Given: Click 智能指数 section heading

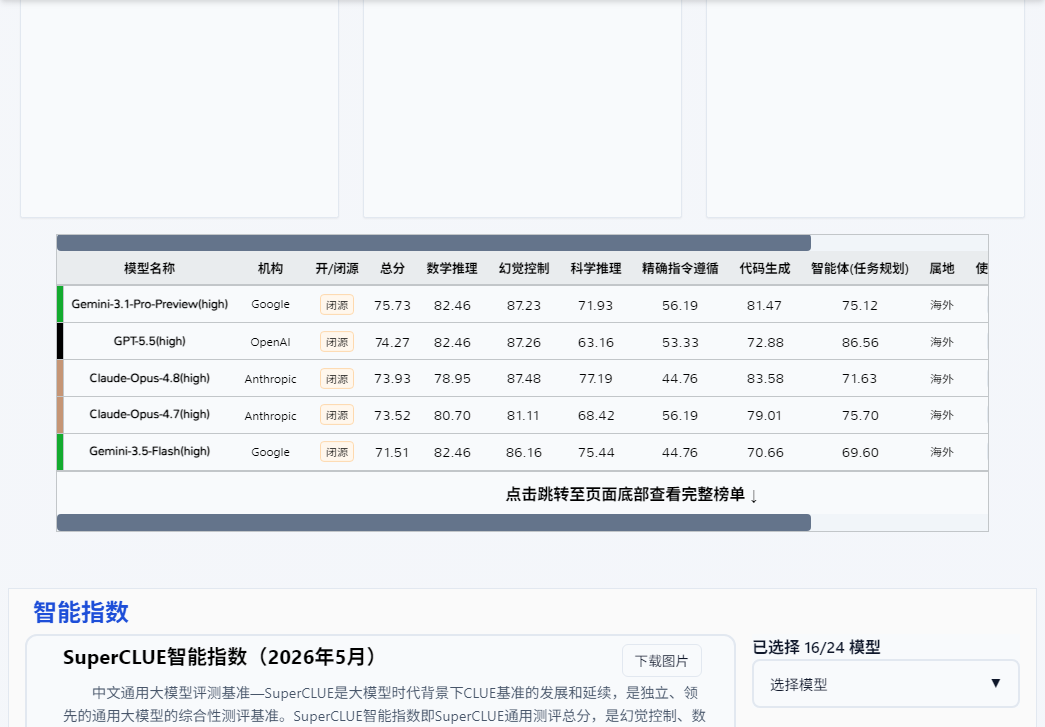Looking at the screenshot, I should tap(81, 612).
